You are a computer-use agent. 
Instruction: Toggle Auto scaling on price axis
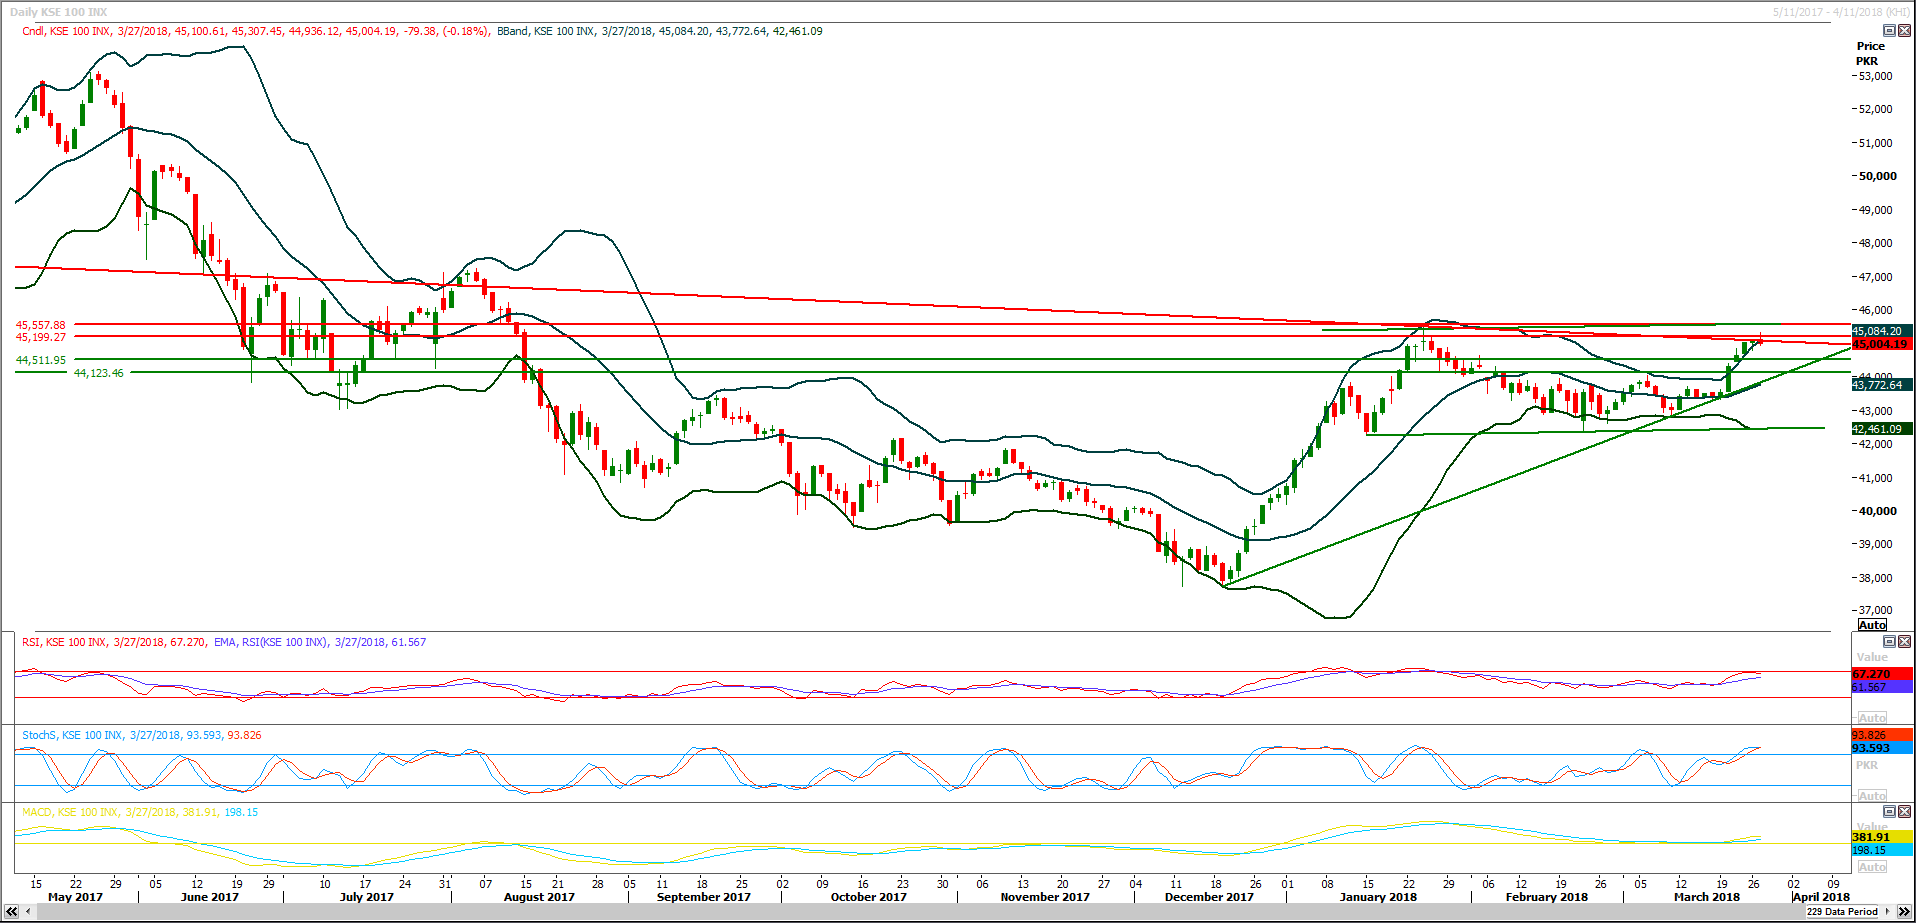1872,625
